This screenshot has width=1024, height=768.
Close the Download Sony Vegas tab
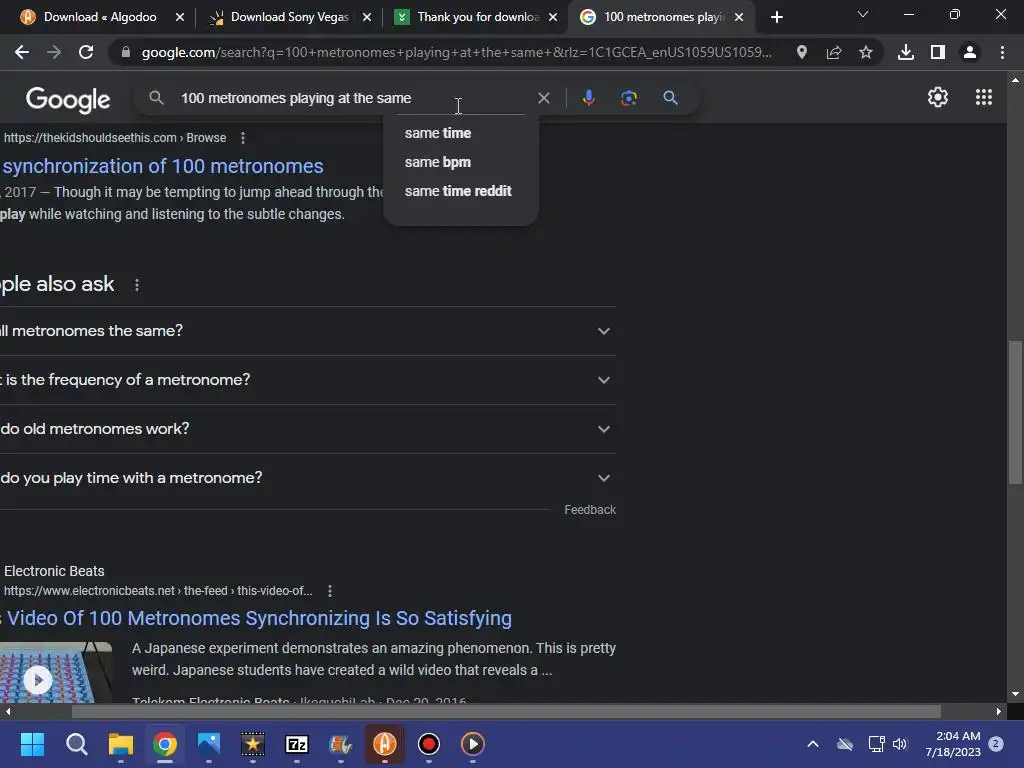[x=367, y=17]
